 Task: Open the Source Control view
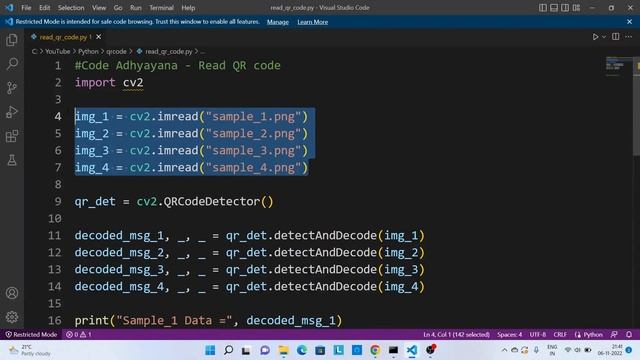point(12,88)
